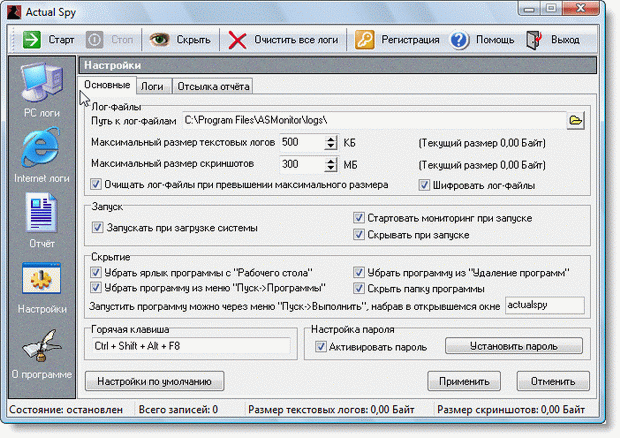This screenshot has width=620, height=438.
Task: Toggle Шифровать лог-файлы checkbox
Action: [x=424, y=185]
